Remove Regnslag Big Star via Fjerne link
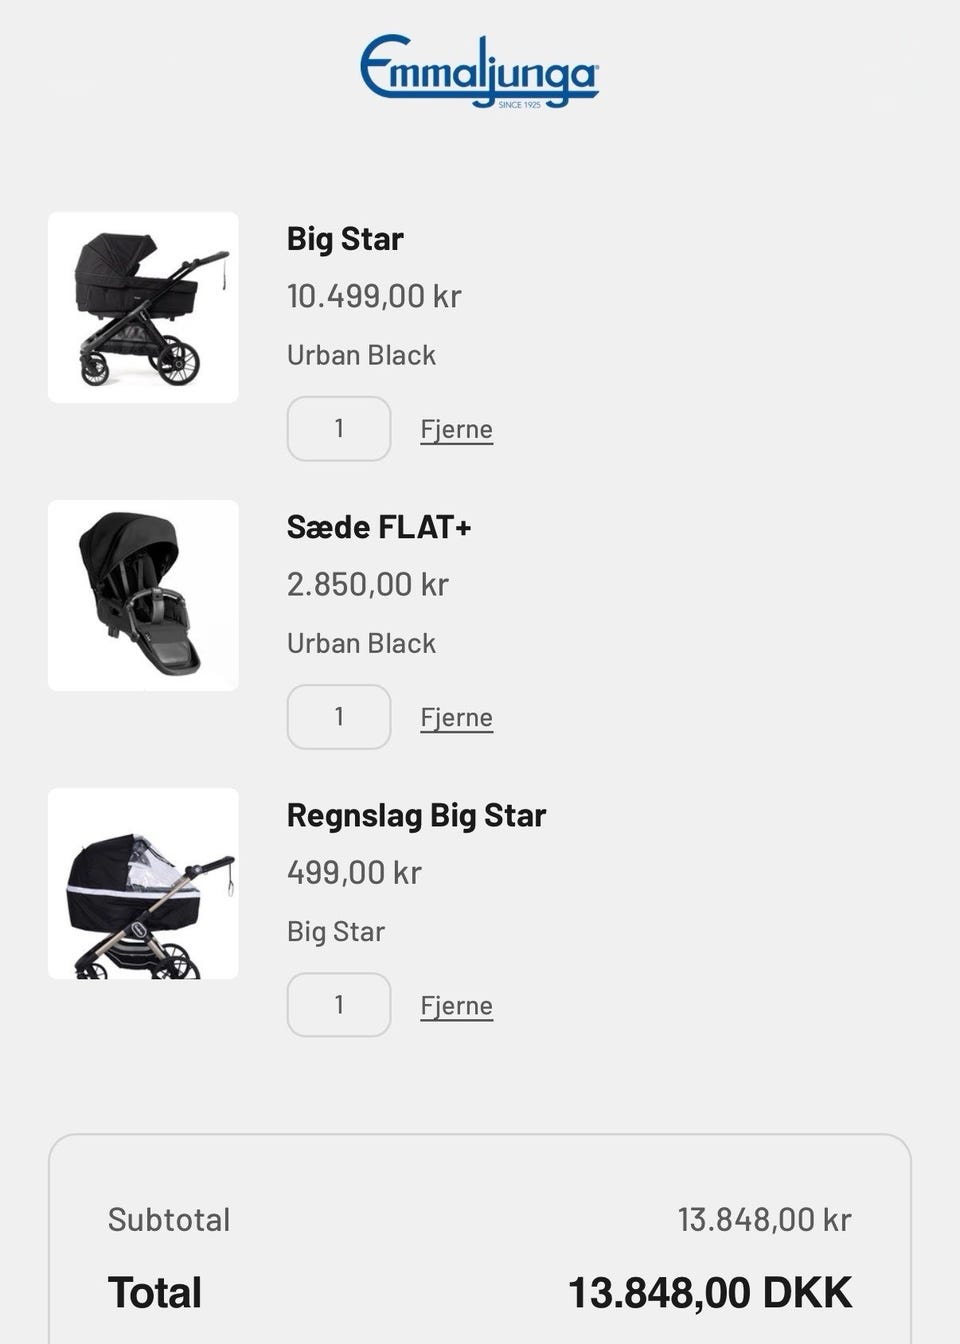This screenshot has width=960, height=1344. click(x=456, y=1005)
